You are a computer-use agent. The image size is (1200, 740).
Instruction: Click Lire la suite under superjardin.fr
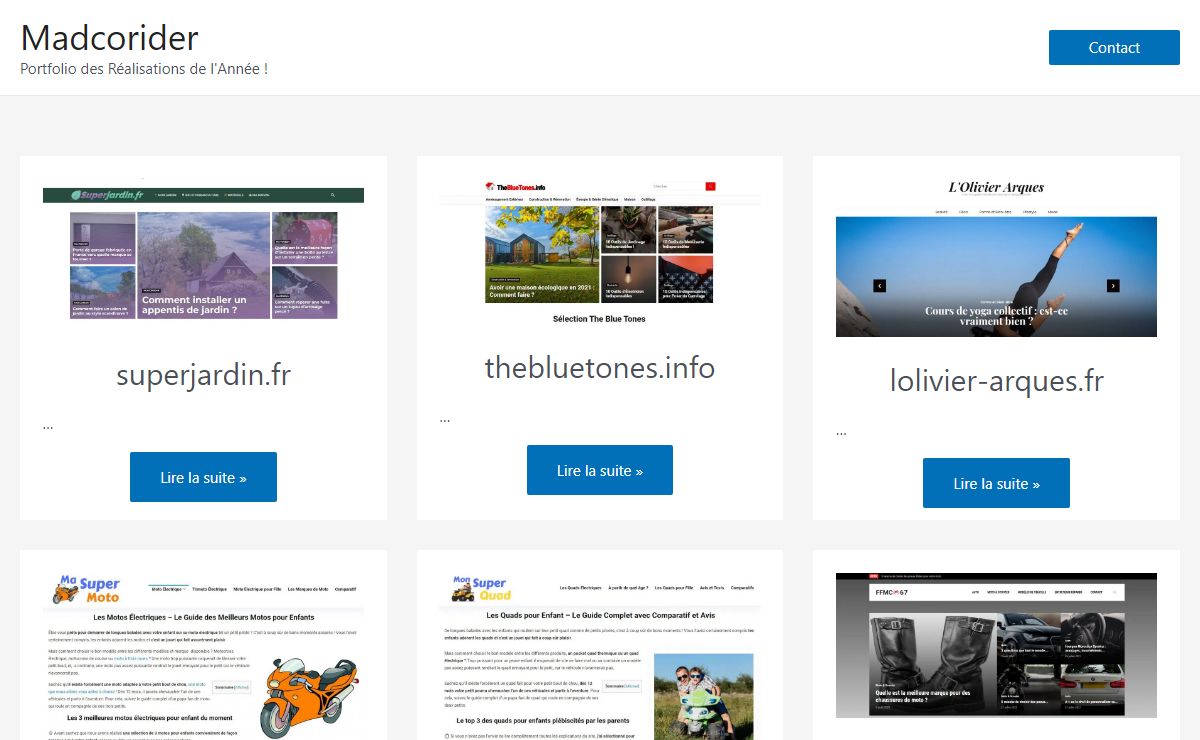203,477
